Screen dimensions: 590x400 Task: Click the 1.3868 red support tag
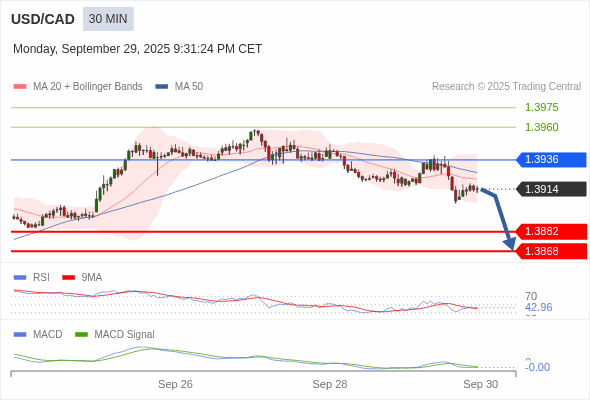click(x=551, y=251)
